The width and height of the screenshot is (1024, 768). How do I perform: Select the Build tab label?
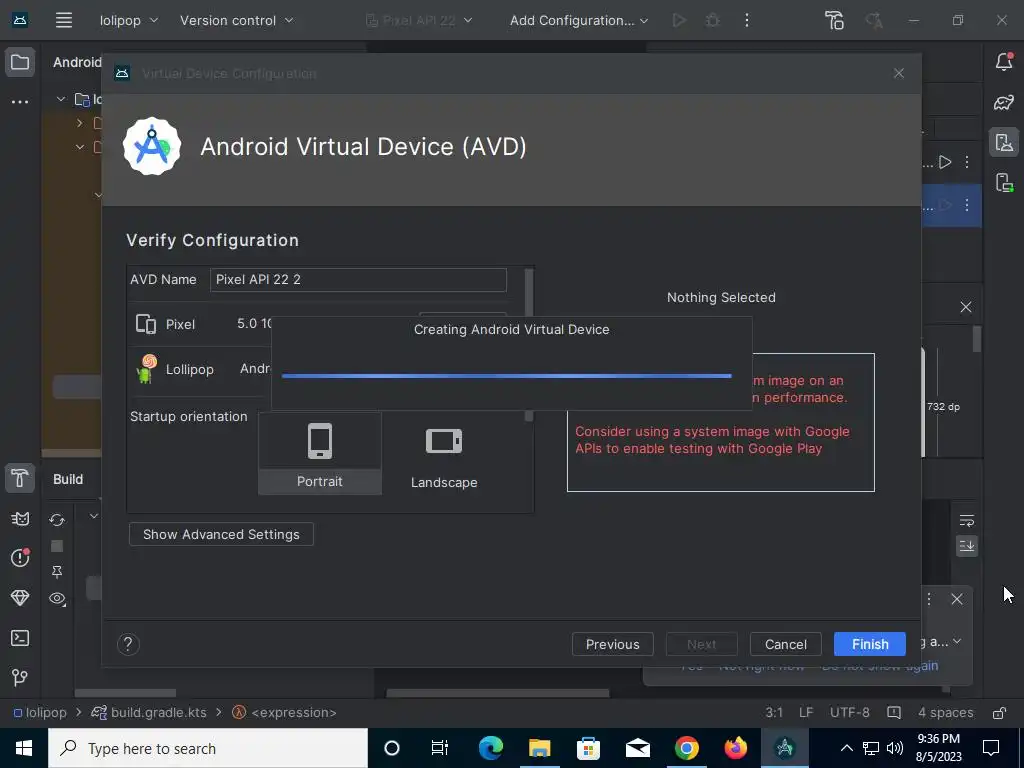[x=68, y=479]
